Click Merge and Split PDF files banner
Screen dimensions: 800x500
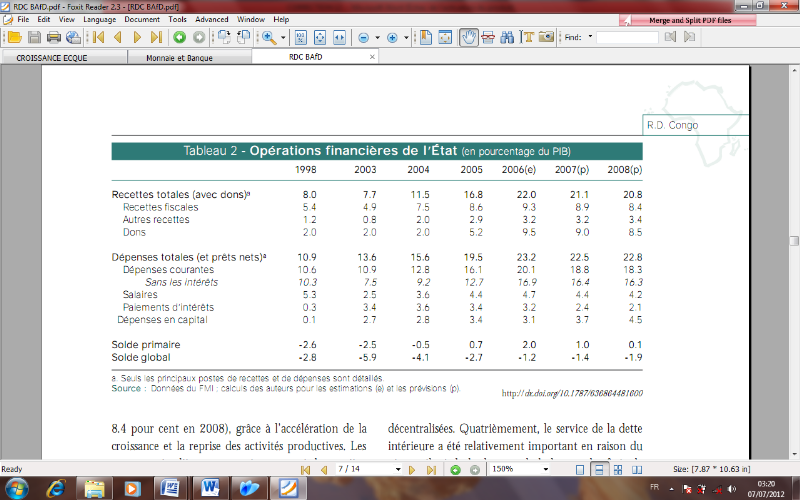688,20
